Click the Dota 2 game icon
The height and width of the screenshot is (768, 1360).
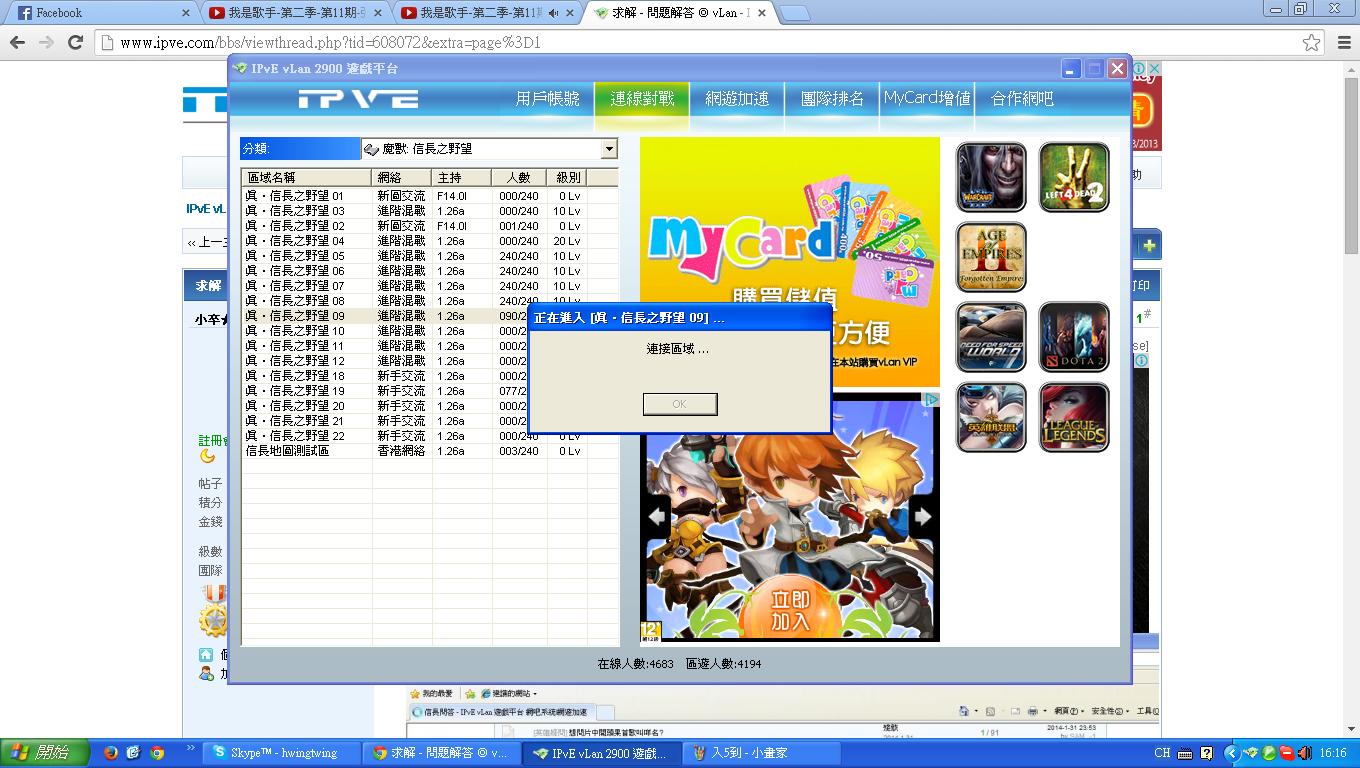pyautogui.click(x=1074, y=337)
